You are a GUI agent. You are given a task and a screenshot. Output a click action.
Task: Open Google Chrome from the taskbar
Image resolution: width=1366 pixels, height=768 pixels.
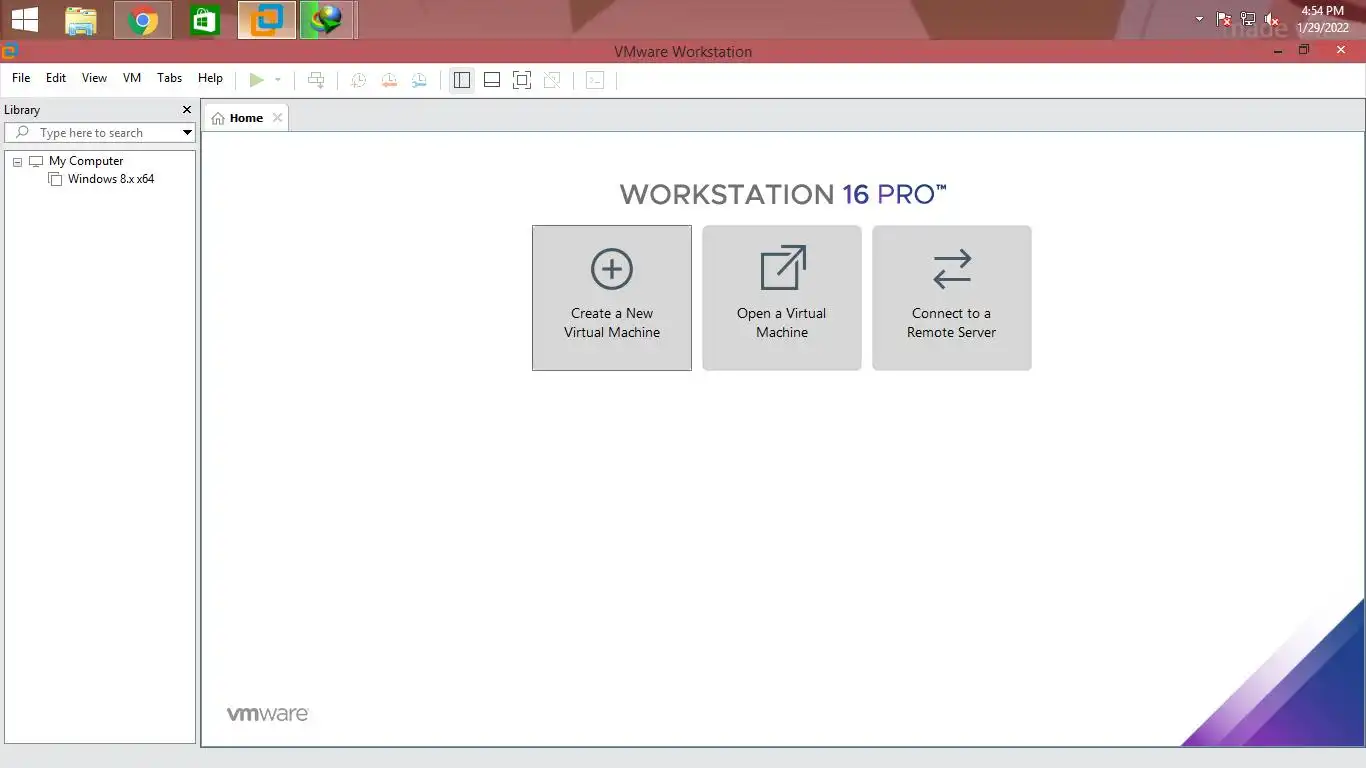143,20
